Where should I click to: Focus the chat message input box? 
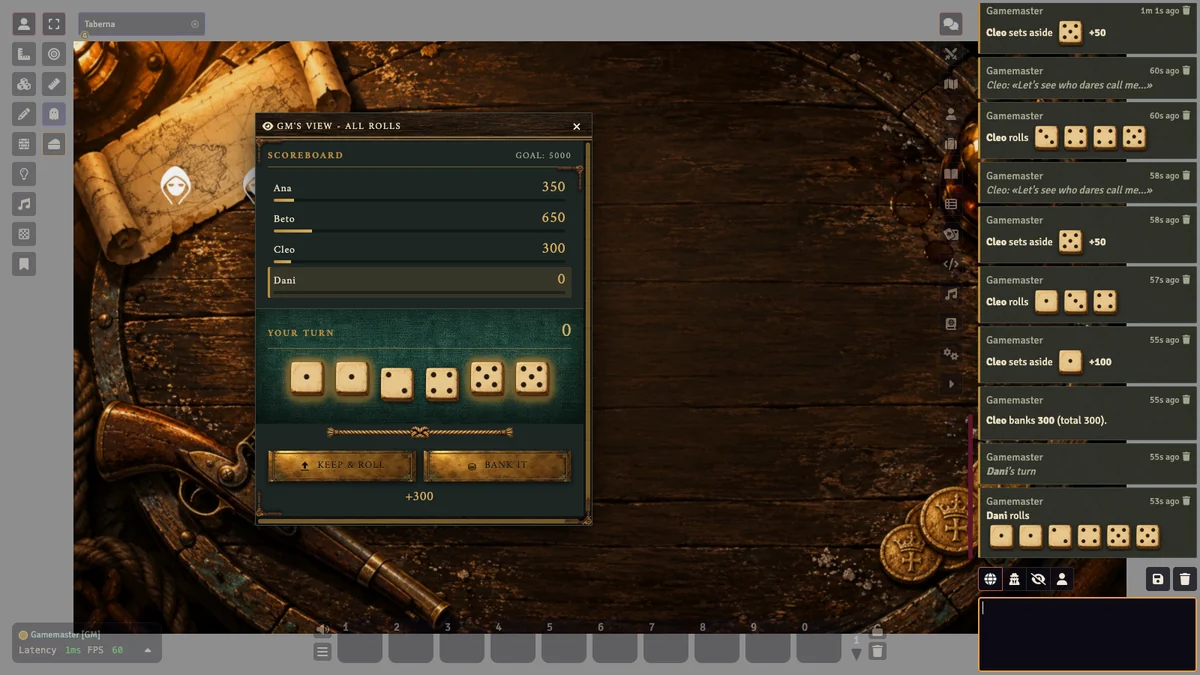tap(1087, 635)
